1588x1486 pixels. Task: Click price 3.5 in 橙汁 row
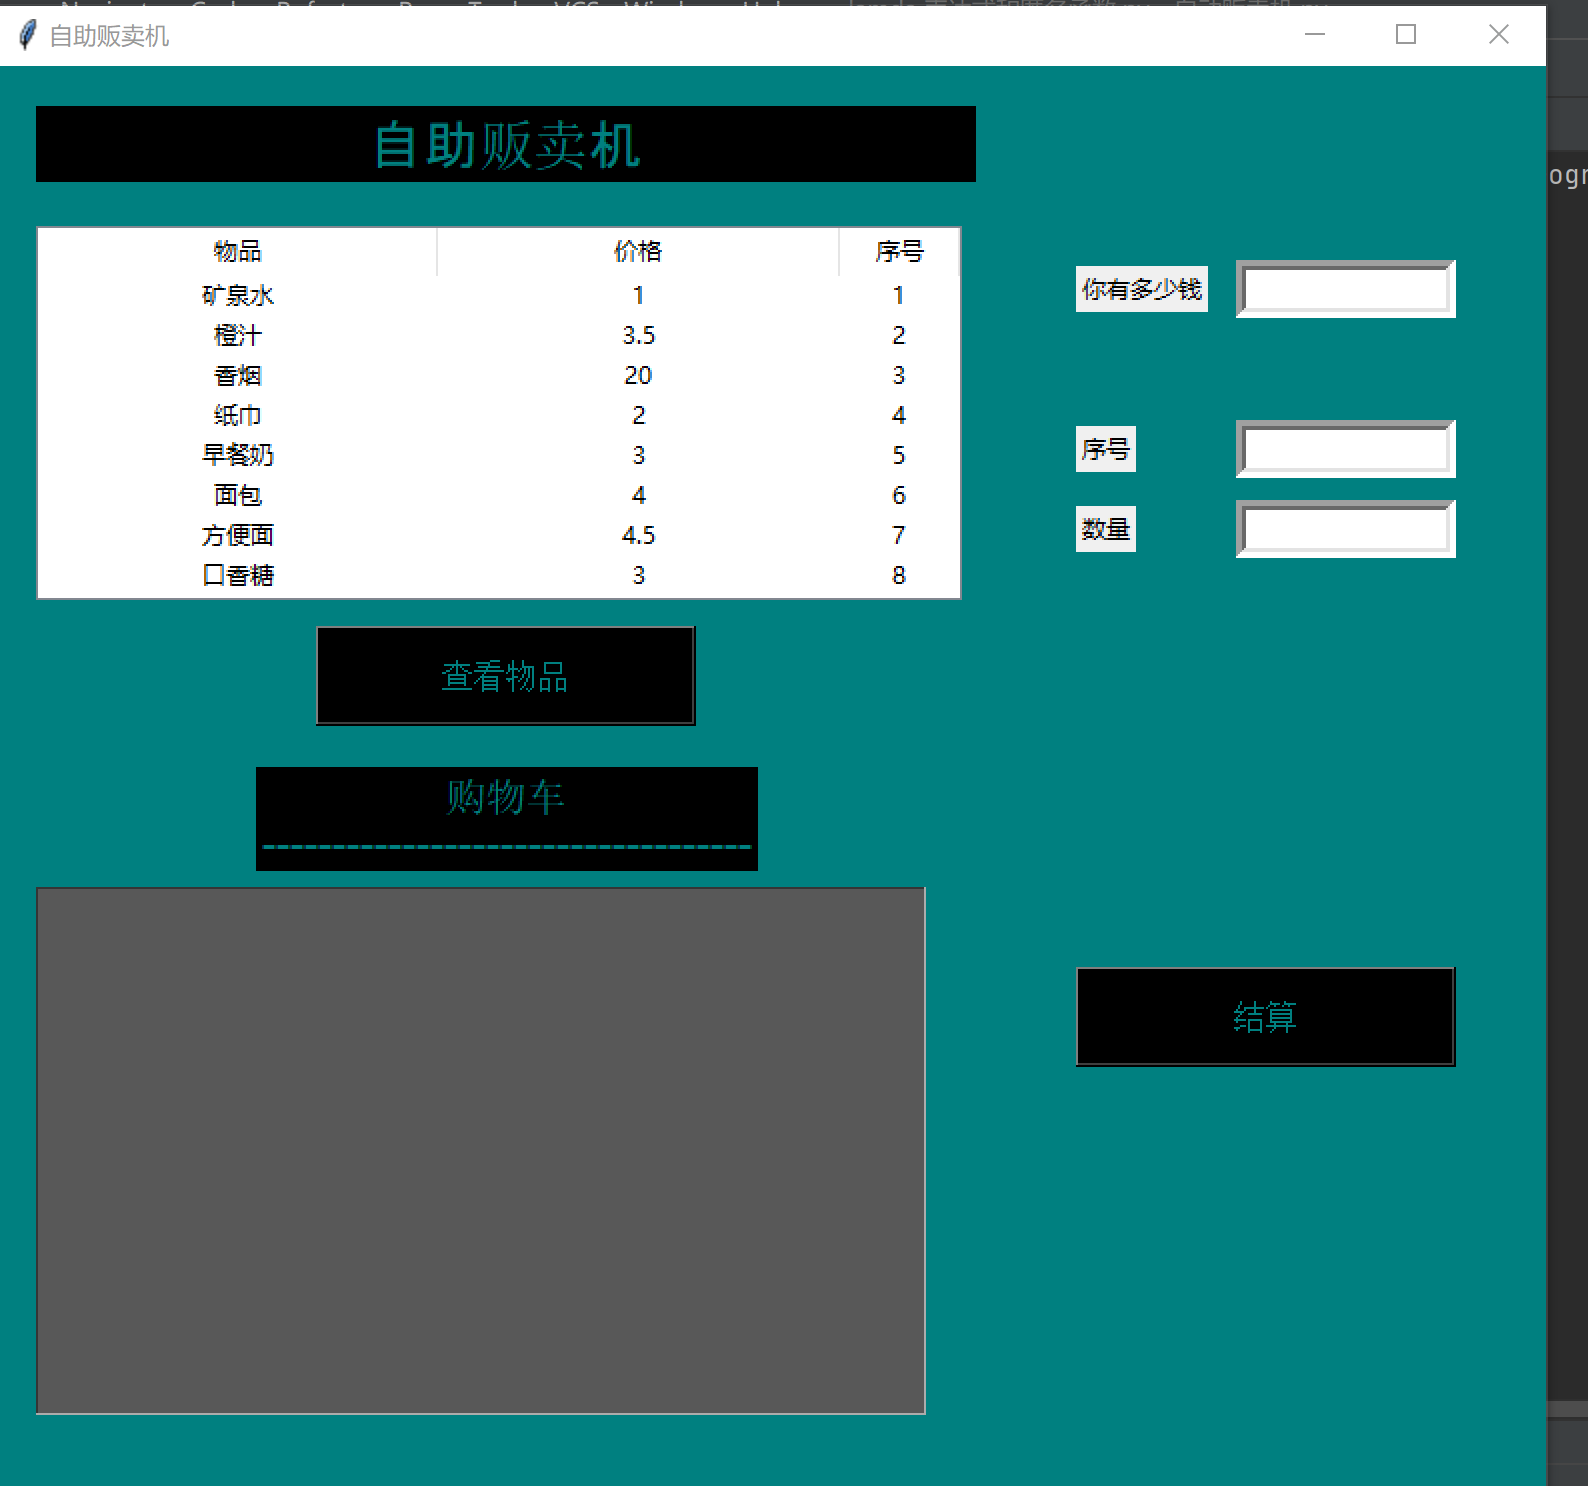638,335
